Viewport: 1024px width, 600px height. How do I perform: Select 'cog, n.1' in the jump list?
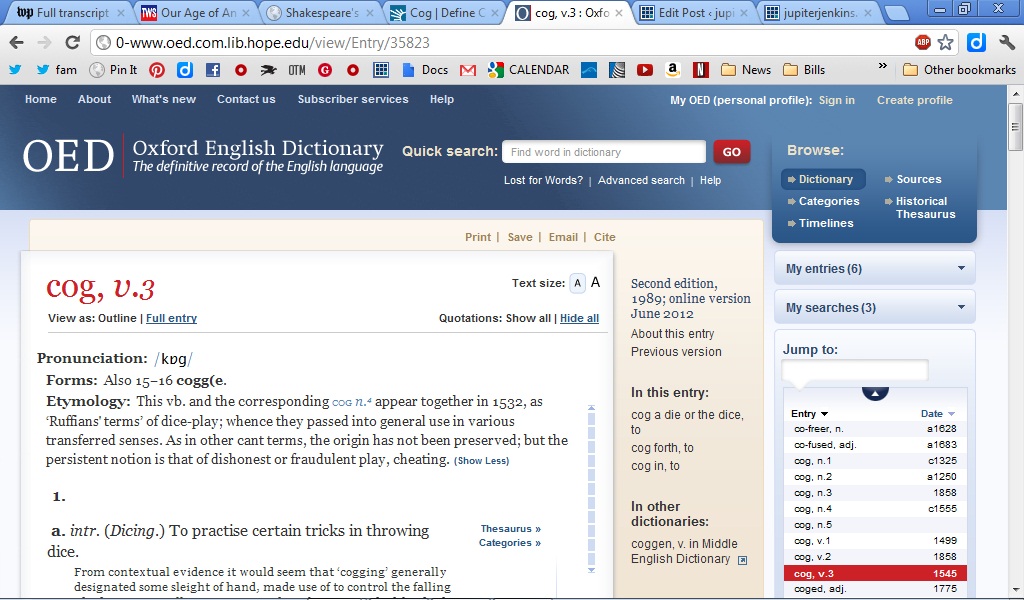pyautogui.click(x=875, y=461)
